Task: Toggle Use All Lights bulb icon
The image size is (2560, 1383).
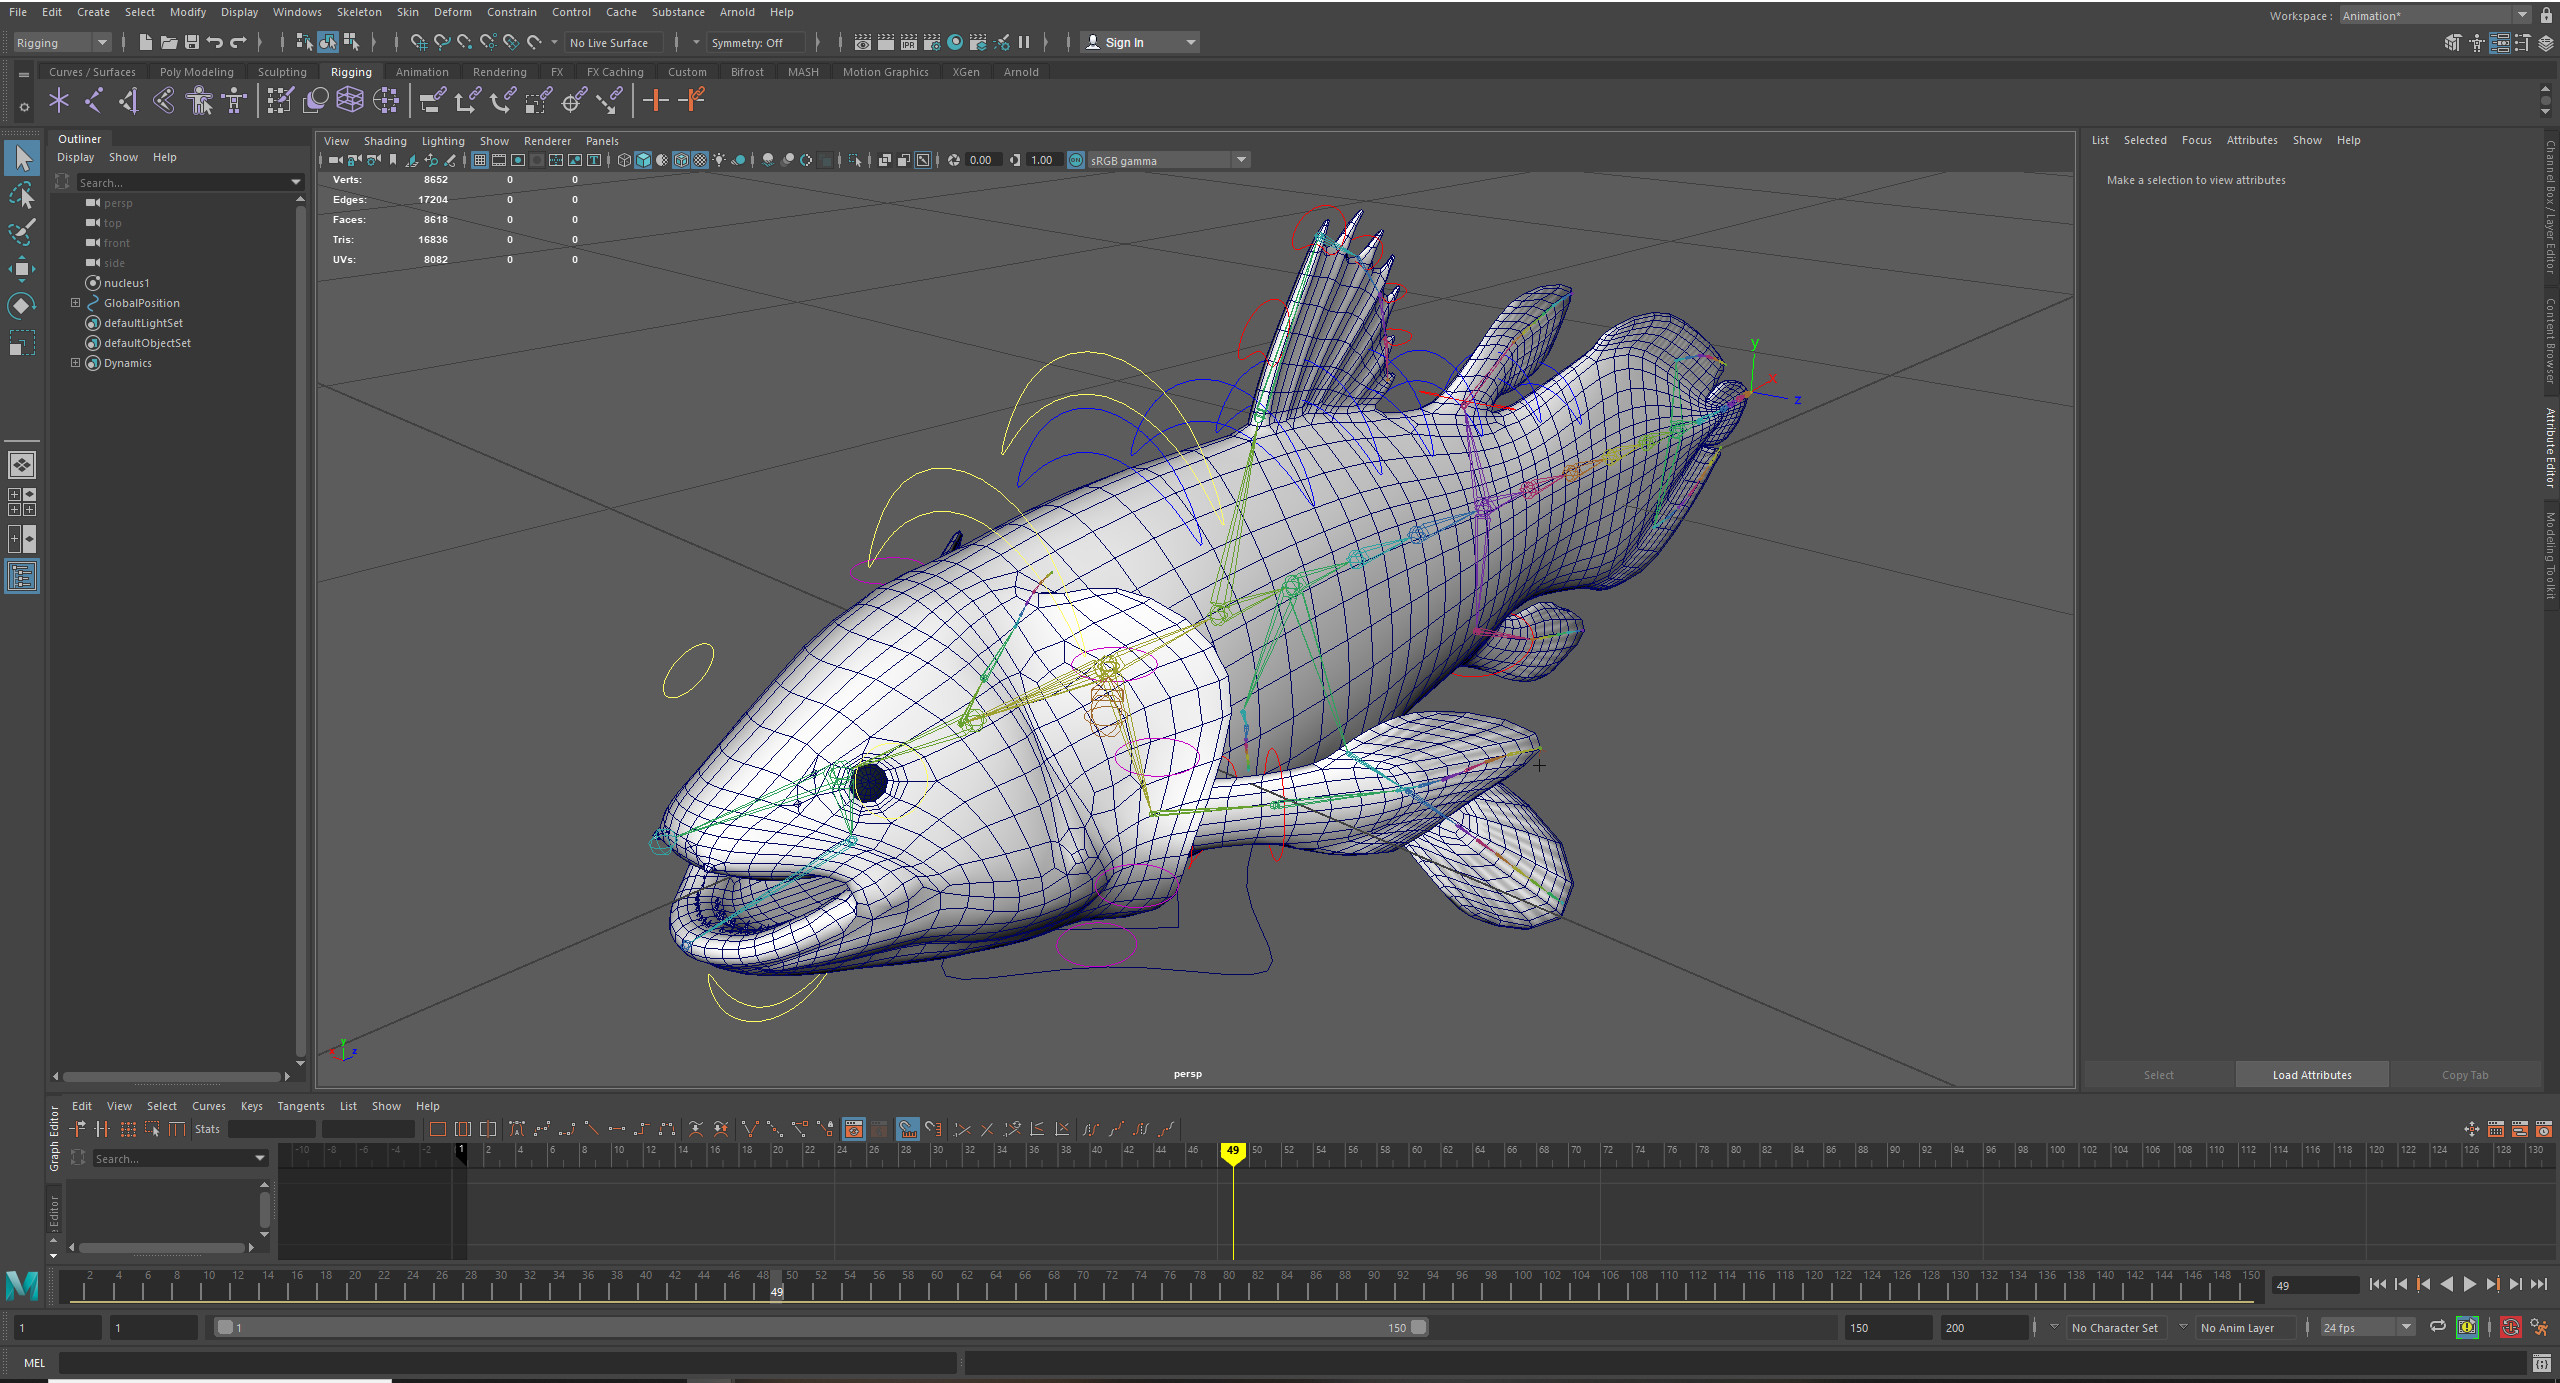Action: coord(719,160)
